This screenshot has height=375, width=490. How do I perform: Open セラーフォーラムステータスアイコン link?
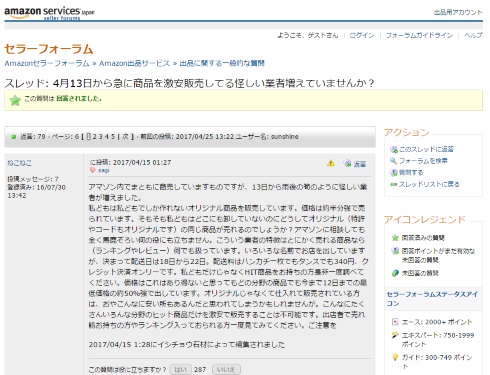pyautogui.click(x=432, y=299)
